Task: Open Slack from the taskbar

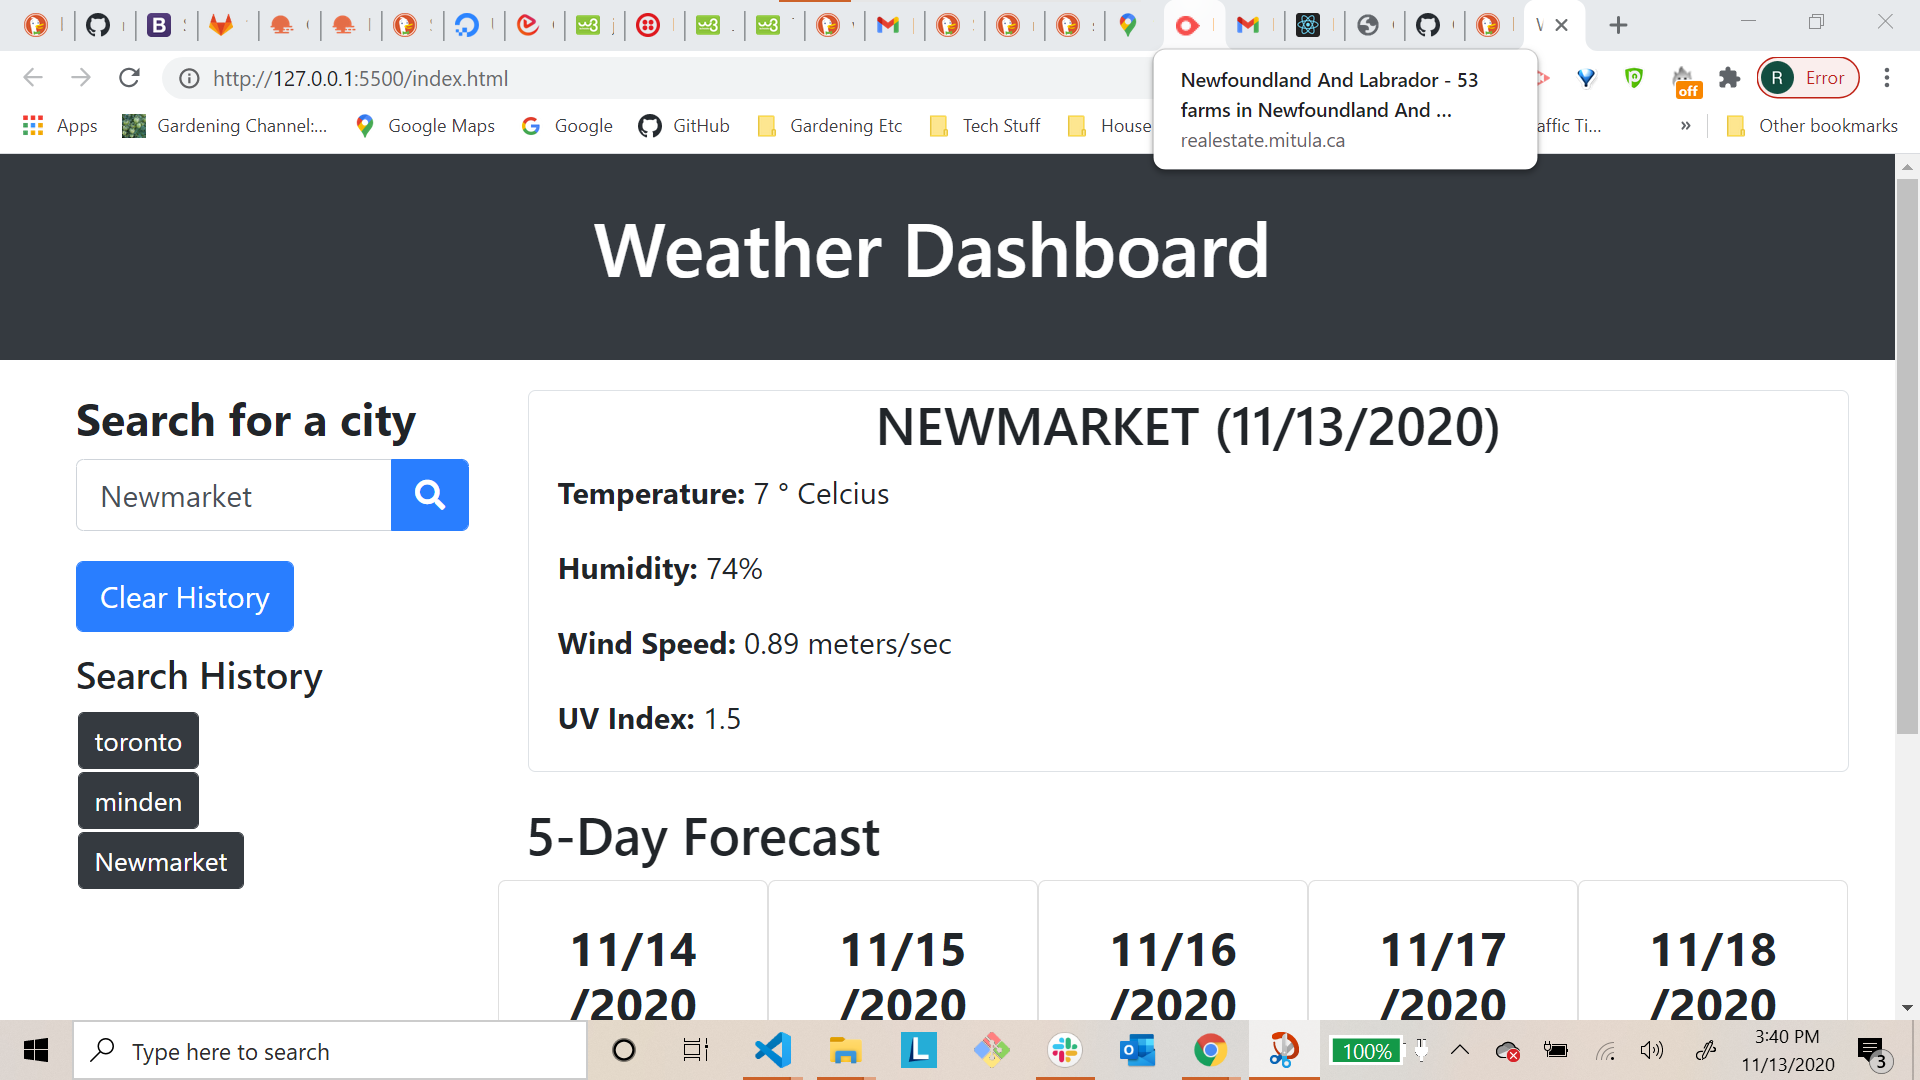Action: (x=1065, y=1050)
